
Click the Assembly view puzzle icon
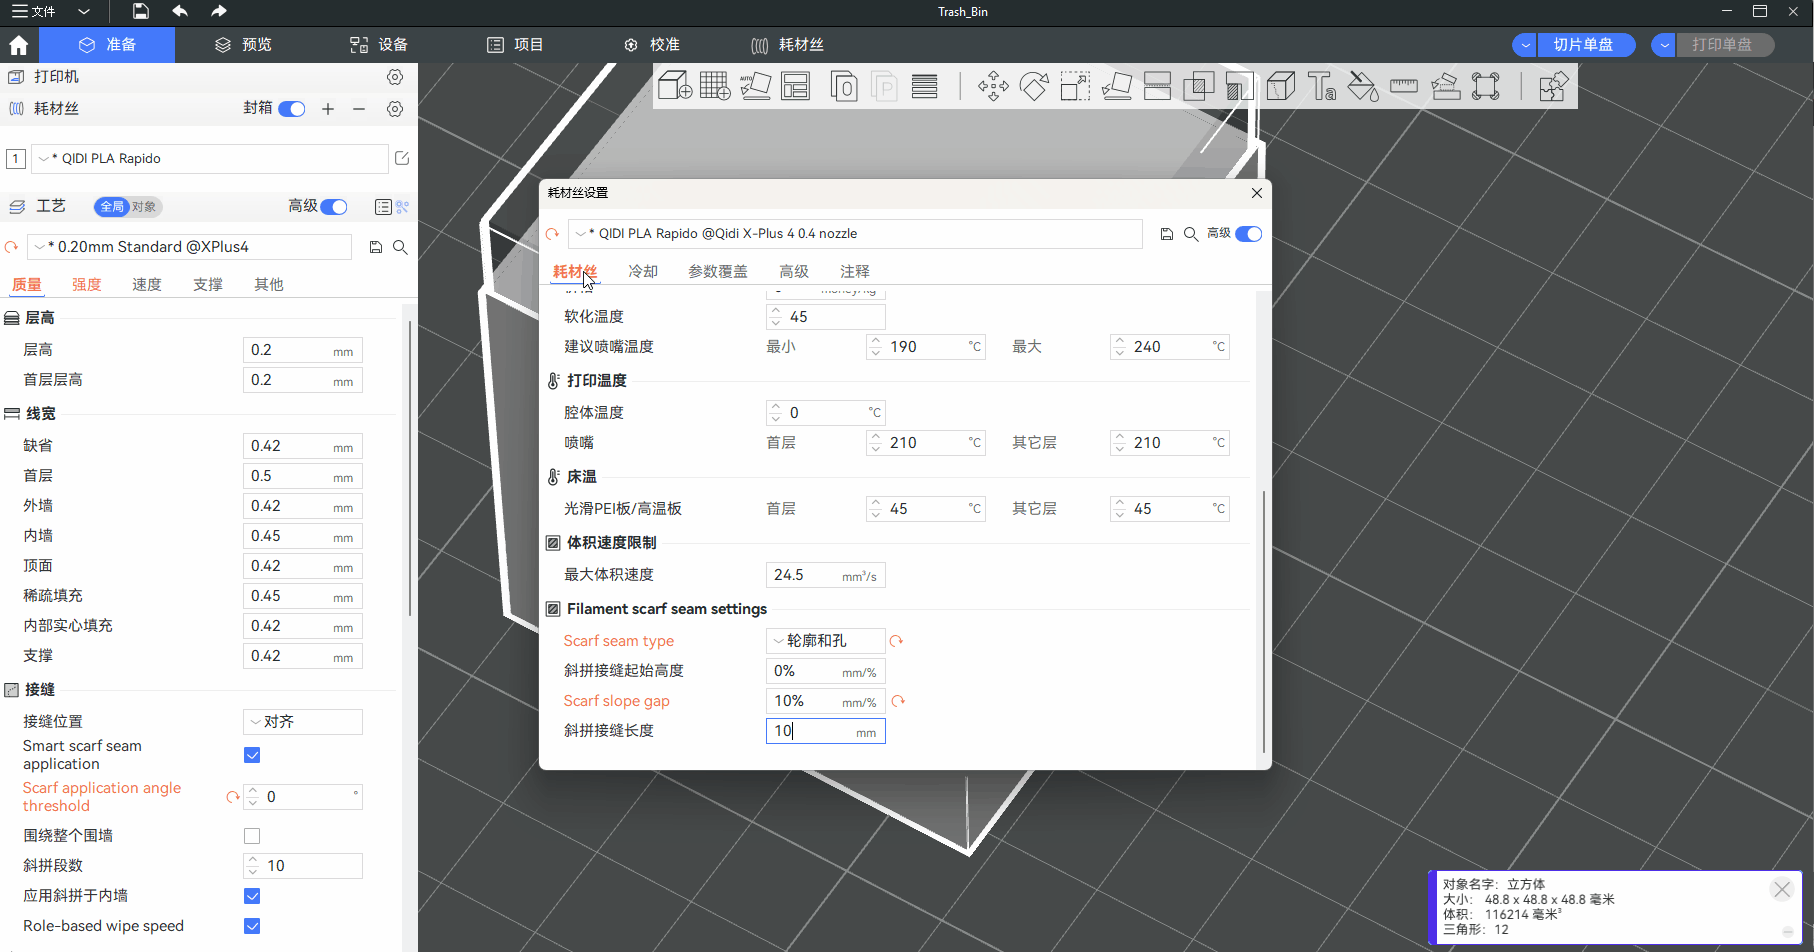(x=1552, y=87)
